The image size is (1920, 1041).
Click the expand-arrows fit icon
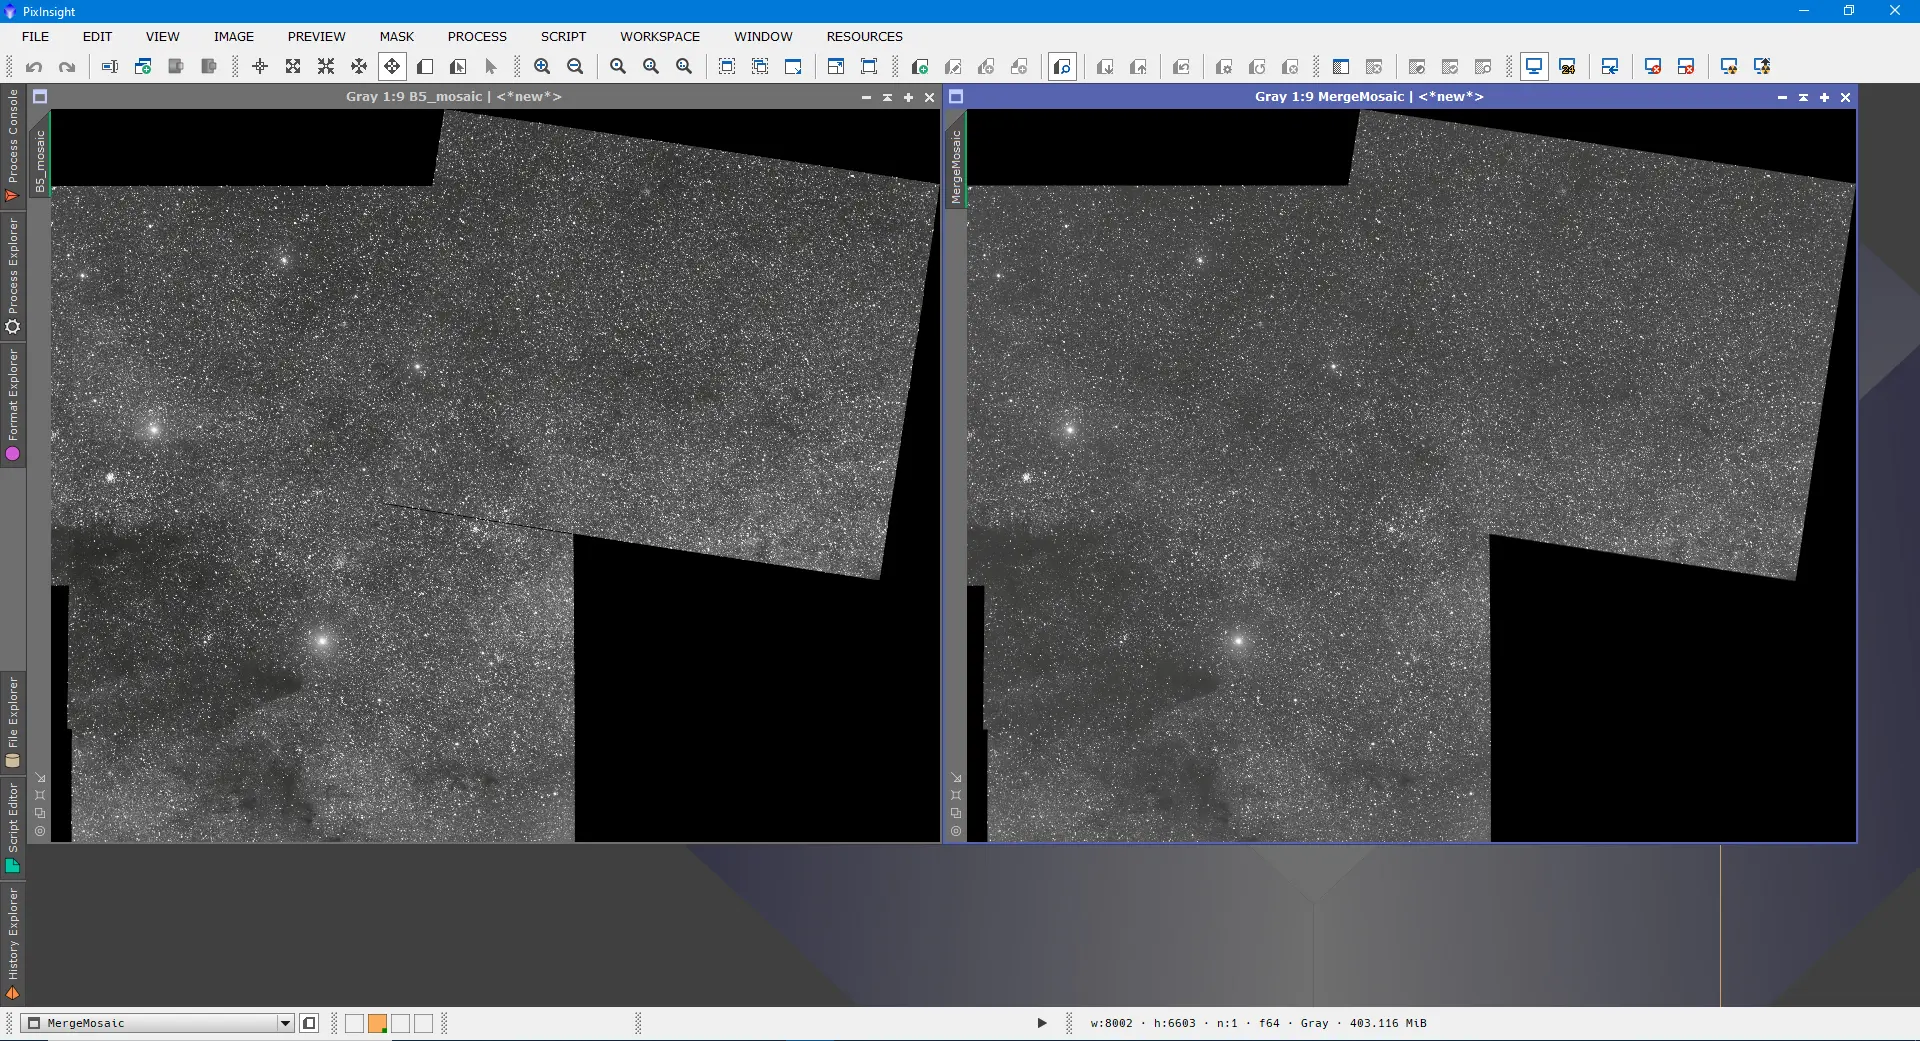point(293,67)
